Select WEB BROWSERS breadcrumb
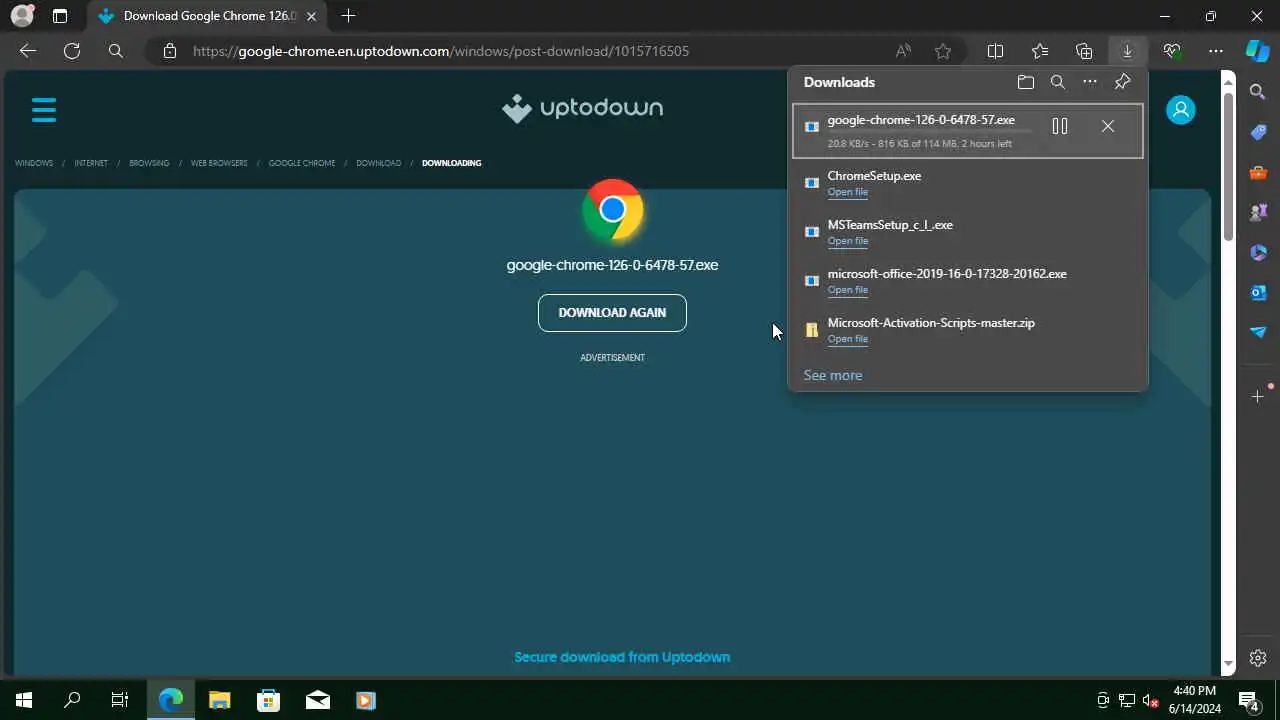Screen dimensions: 1280x720 219,163
